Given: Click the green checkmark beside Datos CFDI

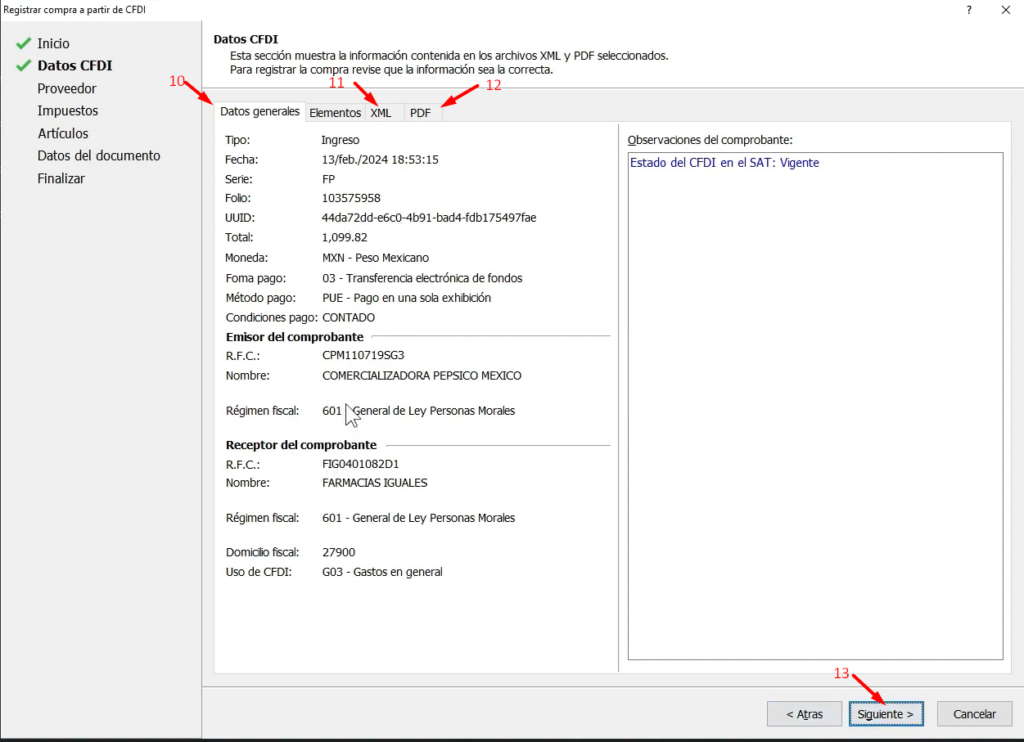Looking at the screenshot, I should [x=24, y=66].
